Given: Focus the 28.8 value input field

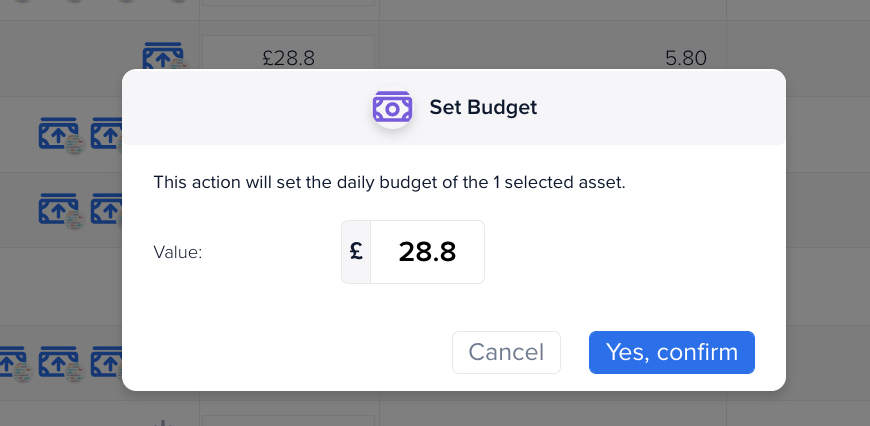Looking at the screenshot, I should click(427, 252).
